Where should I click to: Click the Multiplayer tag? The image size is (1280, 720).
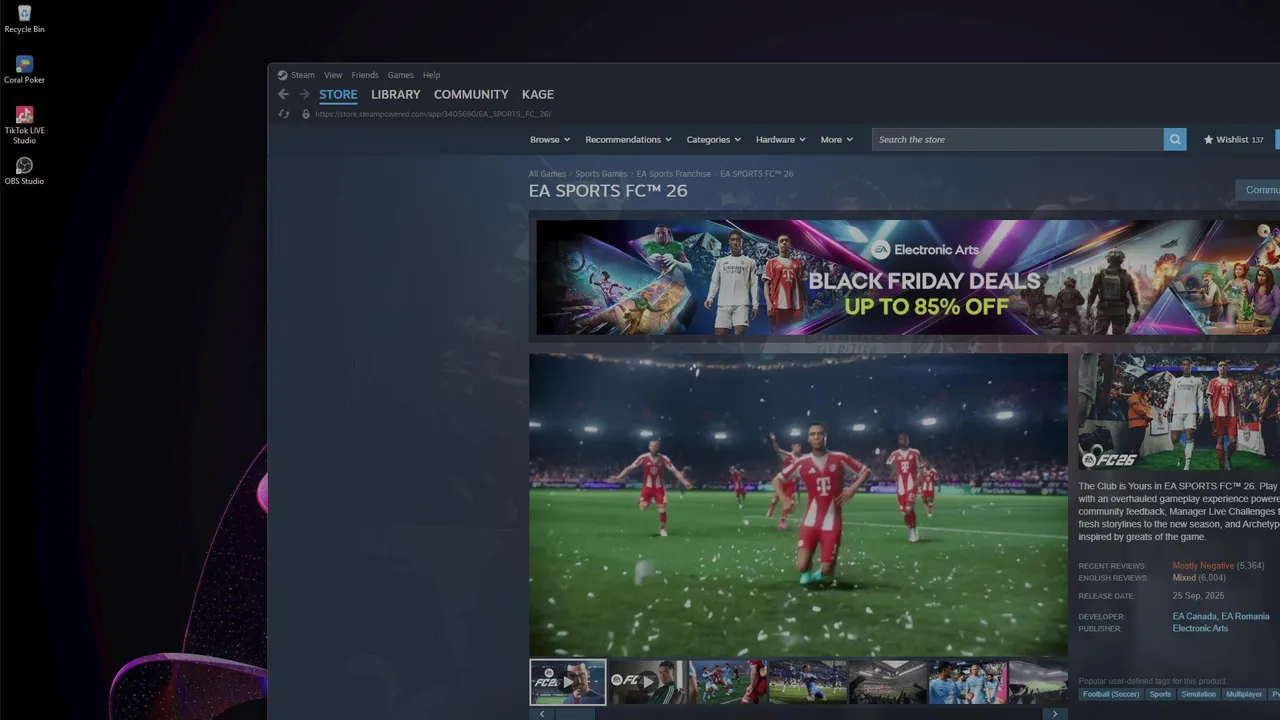point(1245,694)
